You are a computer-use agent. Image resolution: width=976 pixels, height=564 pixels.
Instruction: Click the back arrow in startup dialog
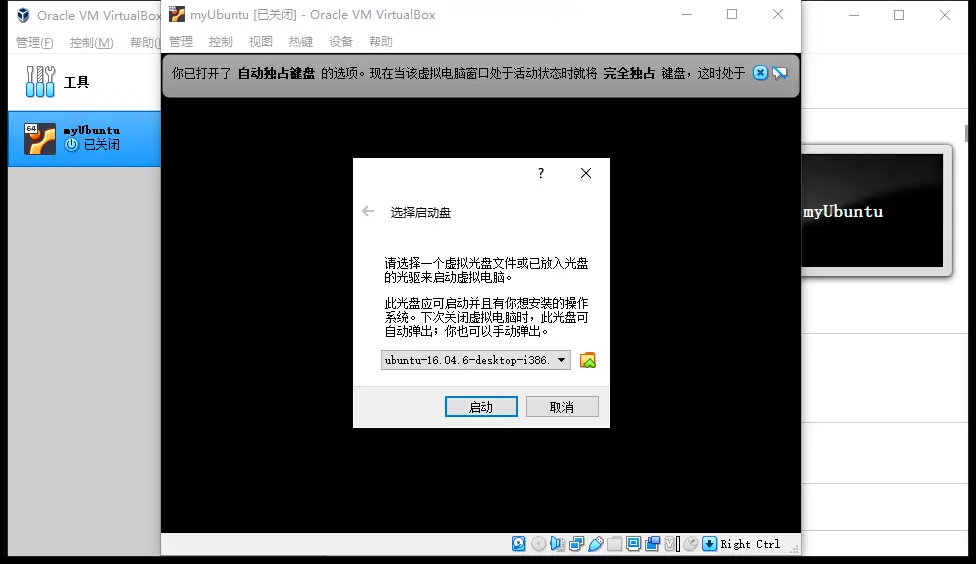pos(368,212)
